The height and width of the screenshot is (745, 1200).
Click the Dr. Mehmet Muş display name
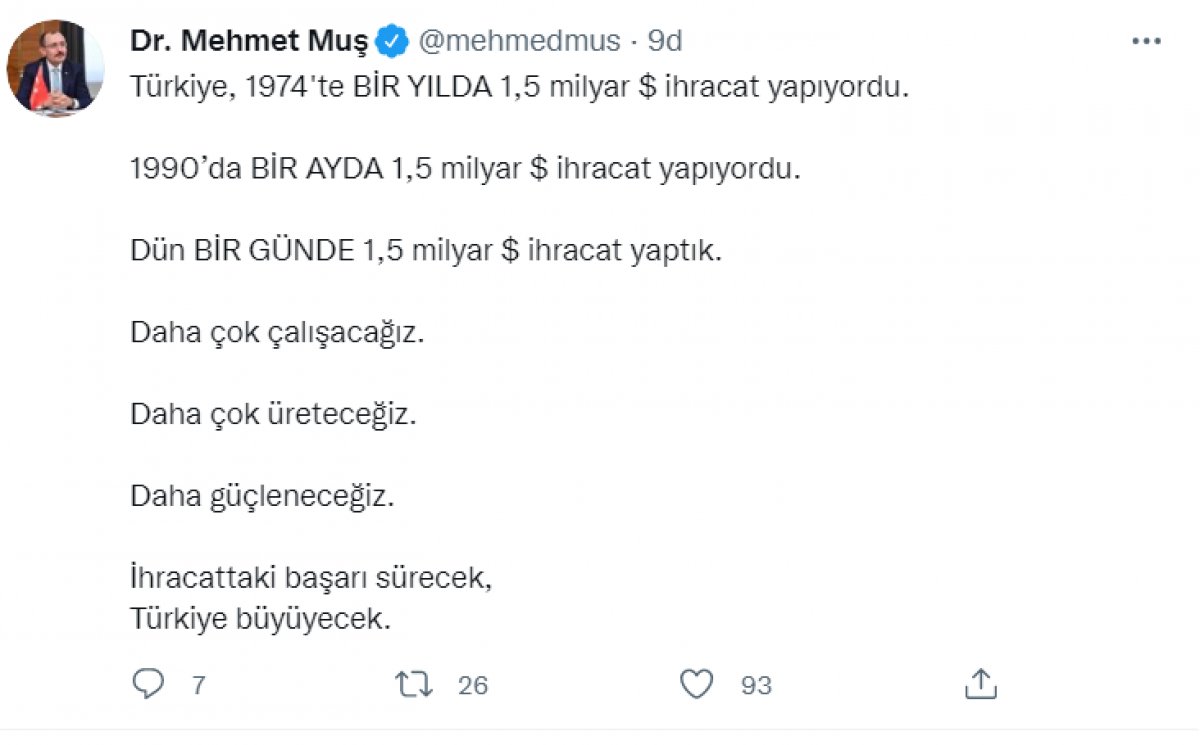251,42
